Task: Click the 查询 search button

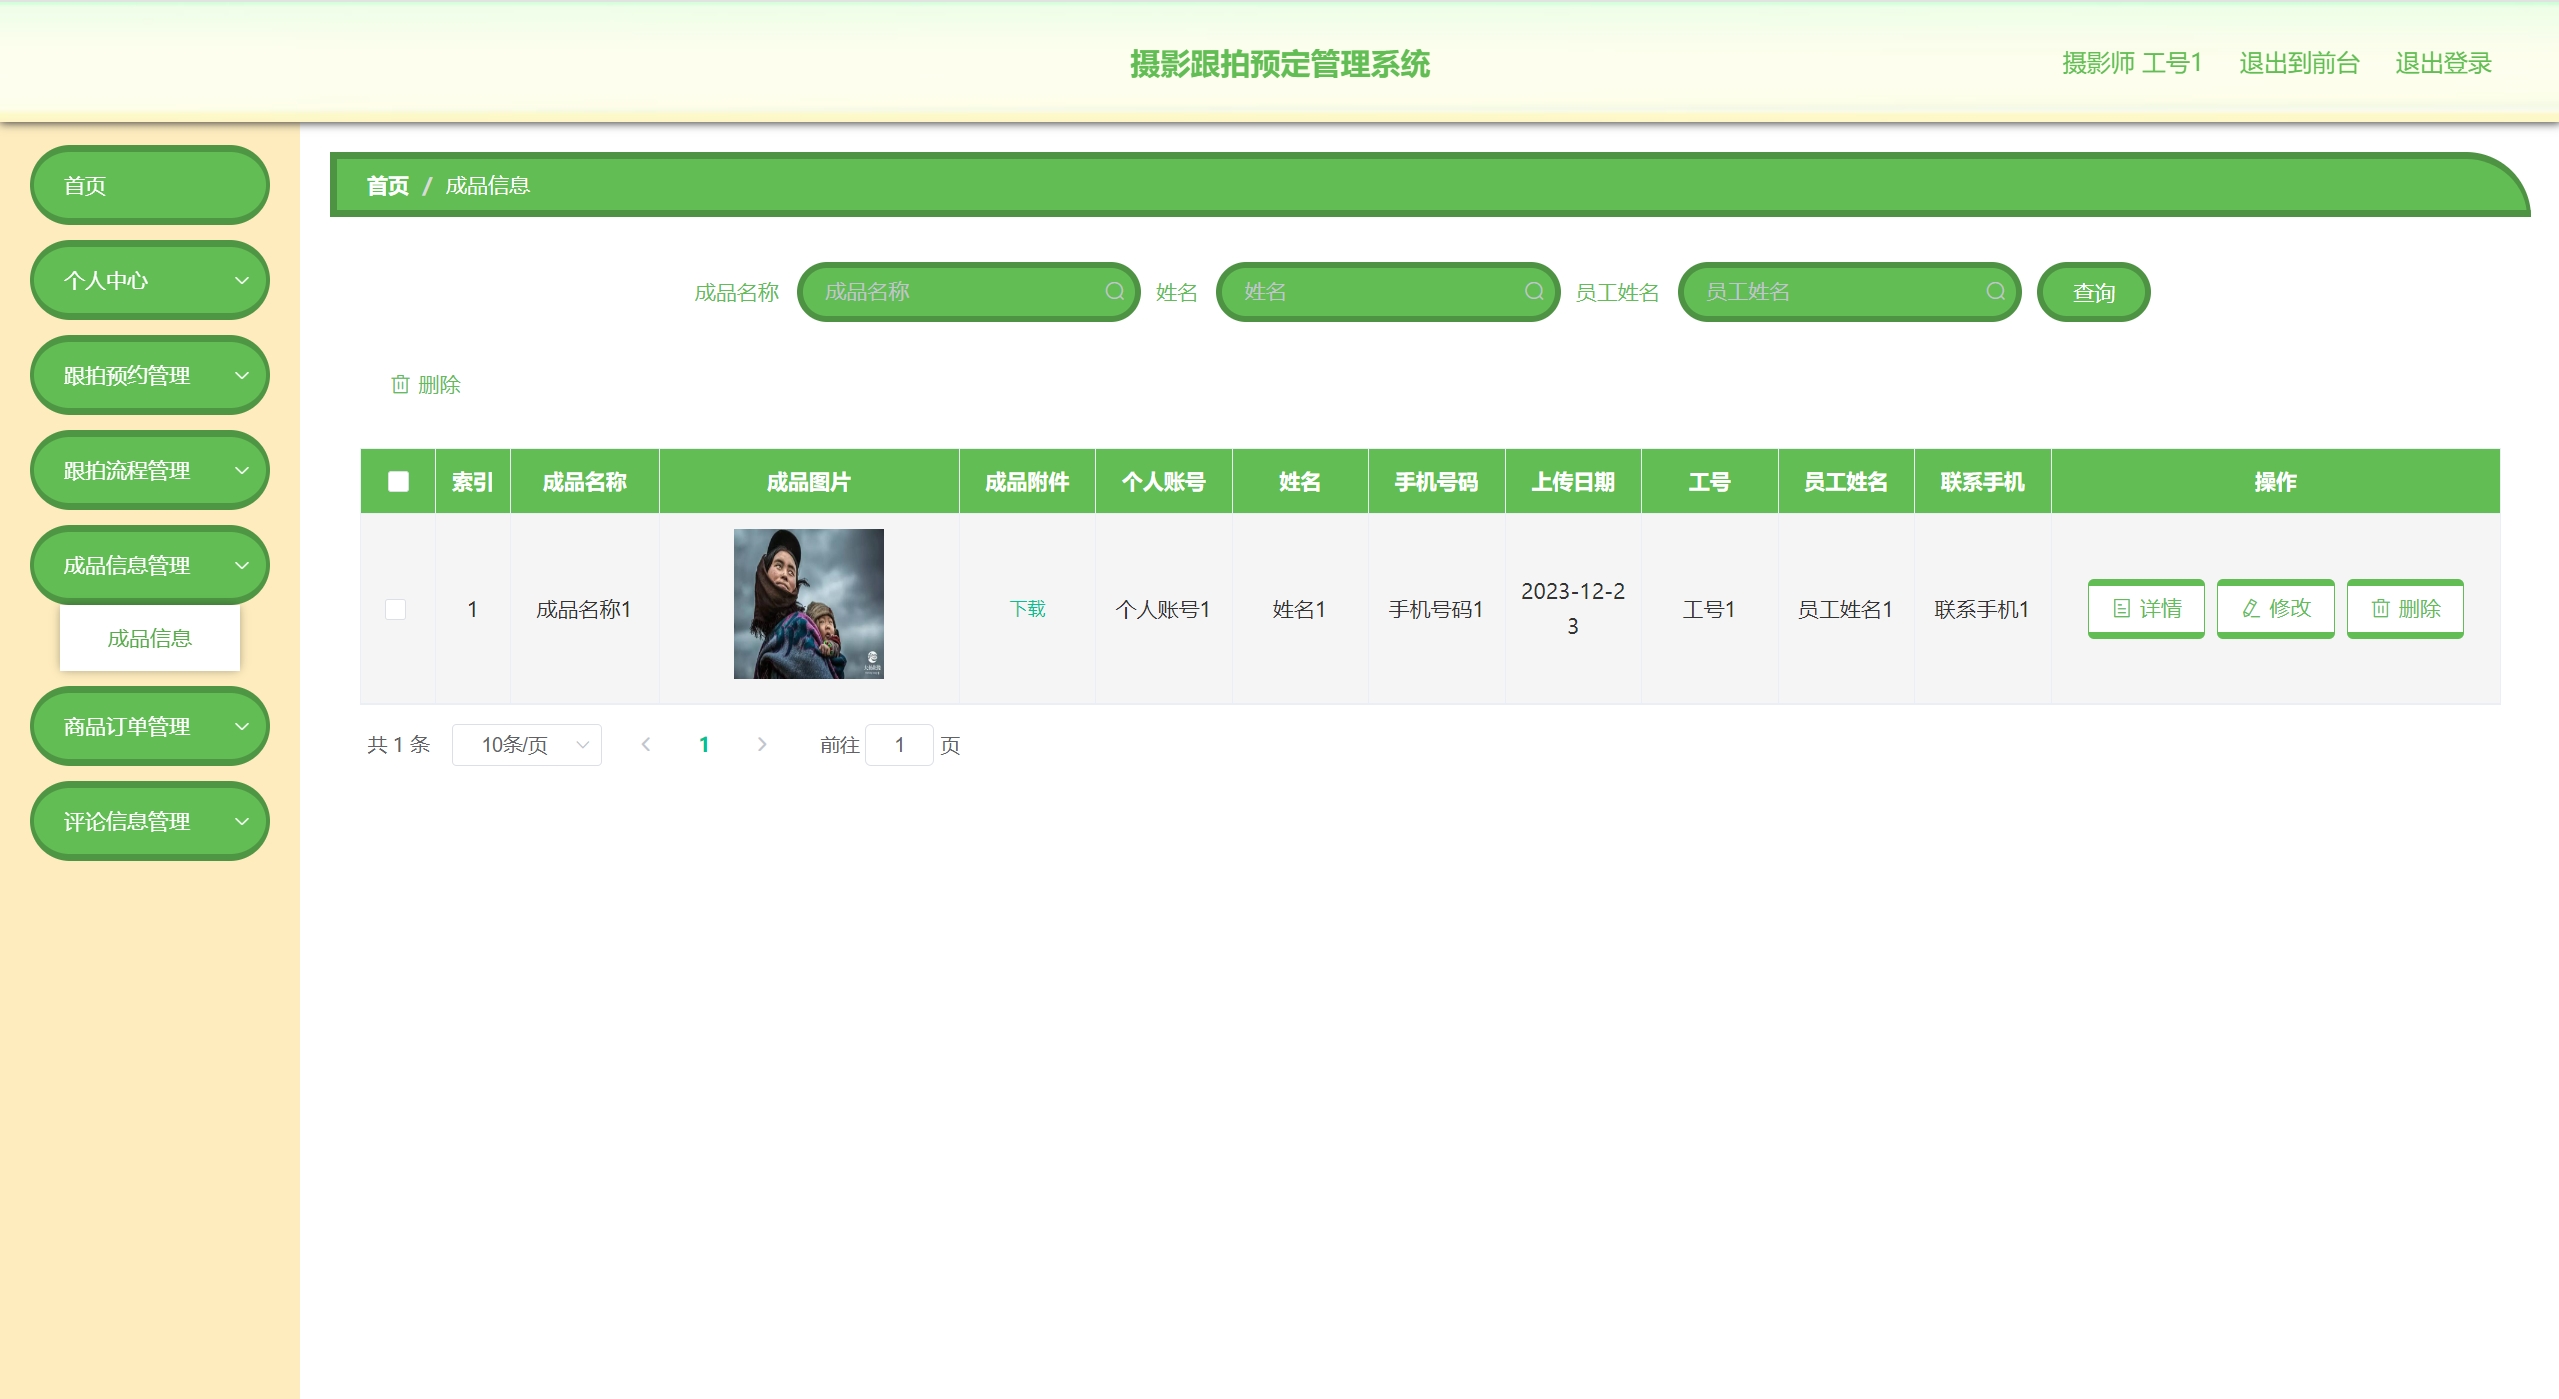Action: (2093, 292)
